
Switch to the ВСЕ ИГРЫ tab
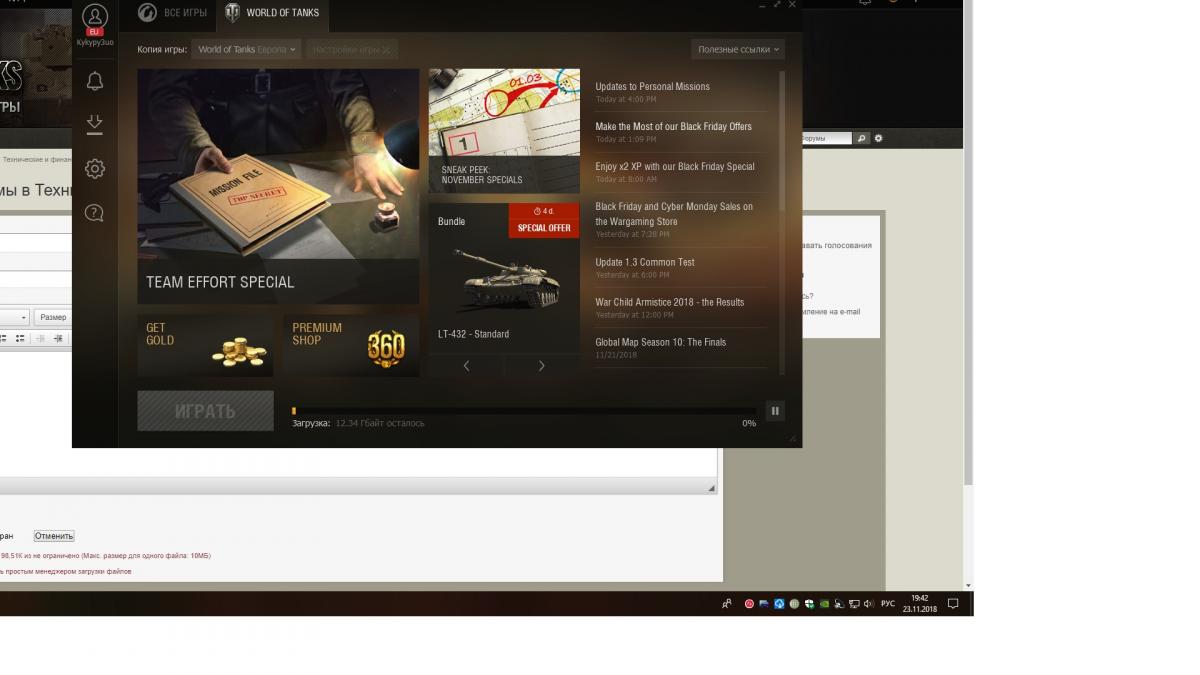click(x=173, y=13)
